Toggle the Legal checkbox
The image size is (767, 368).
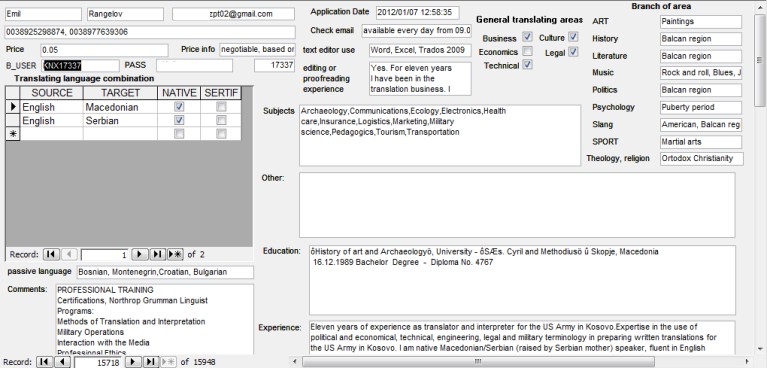click(x=573, y=51)
